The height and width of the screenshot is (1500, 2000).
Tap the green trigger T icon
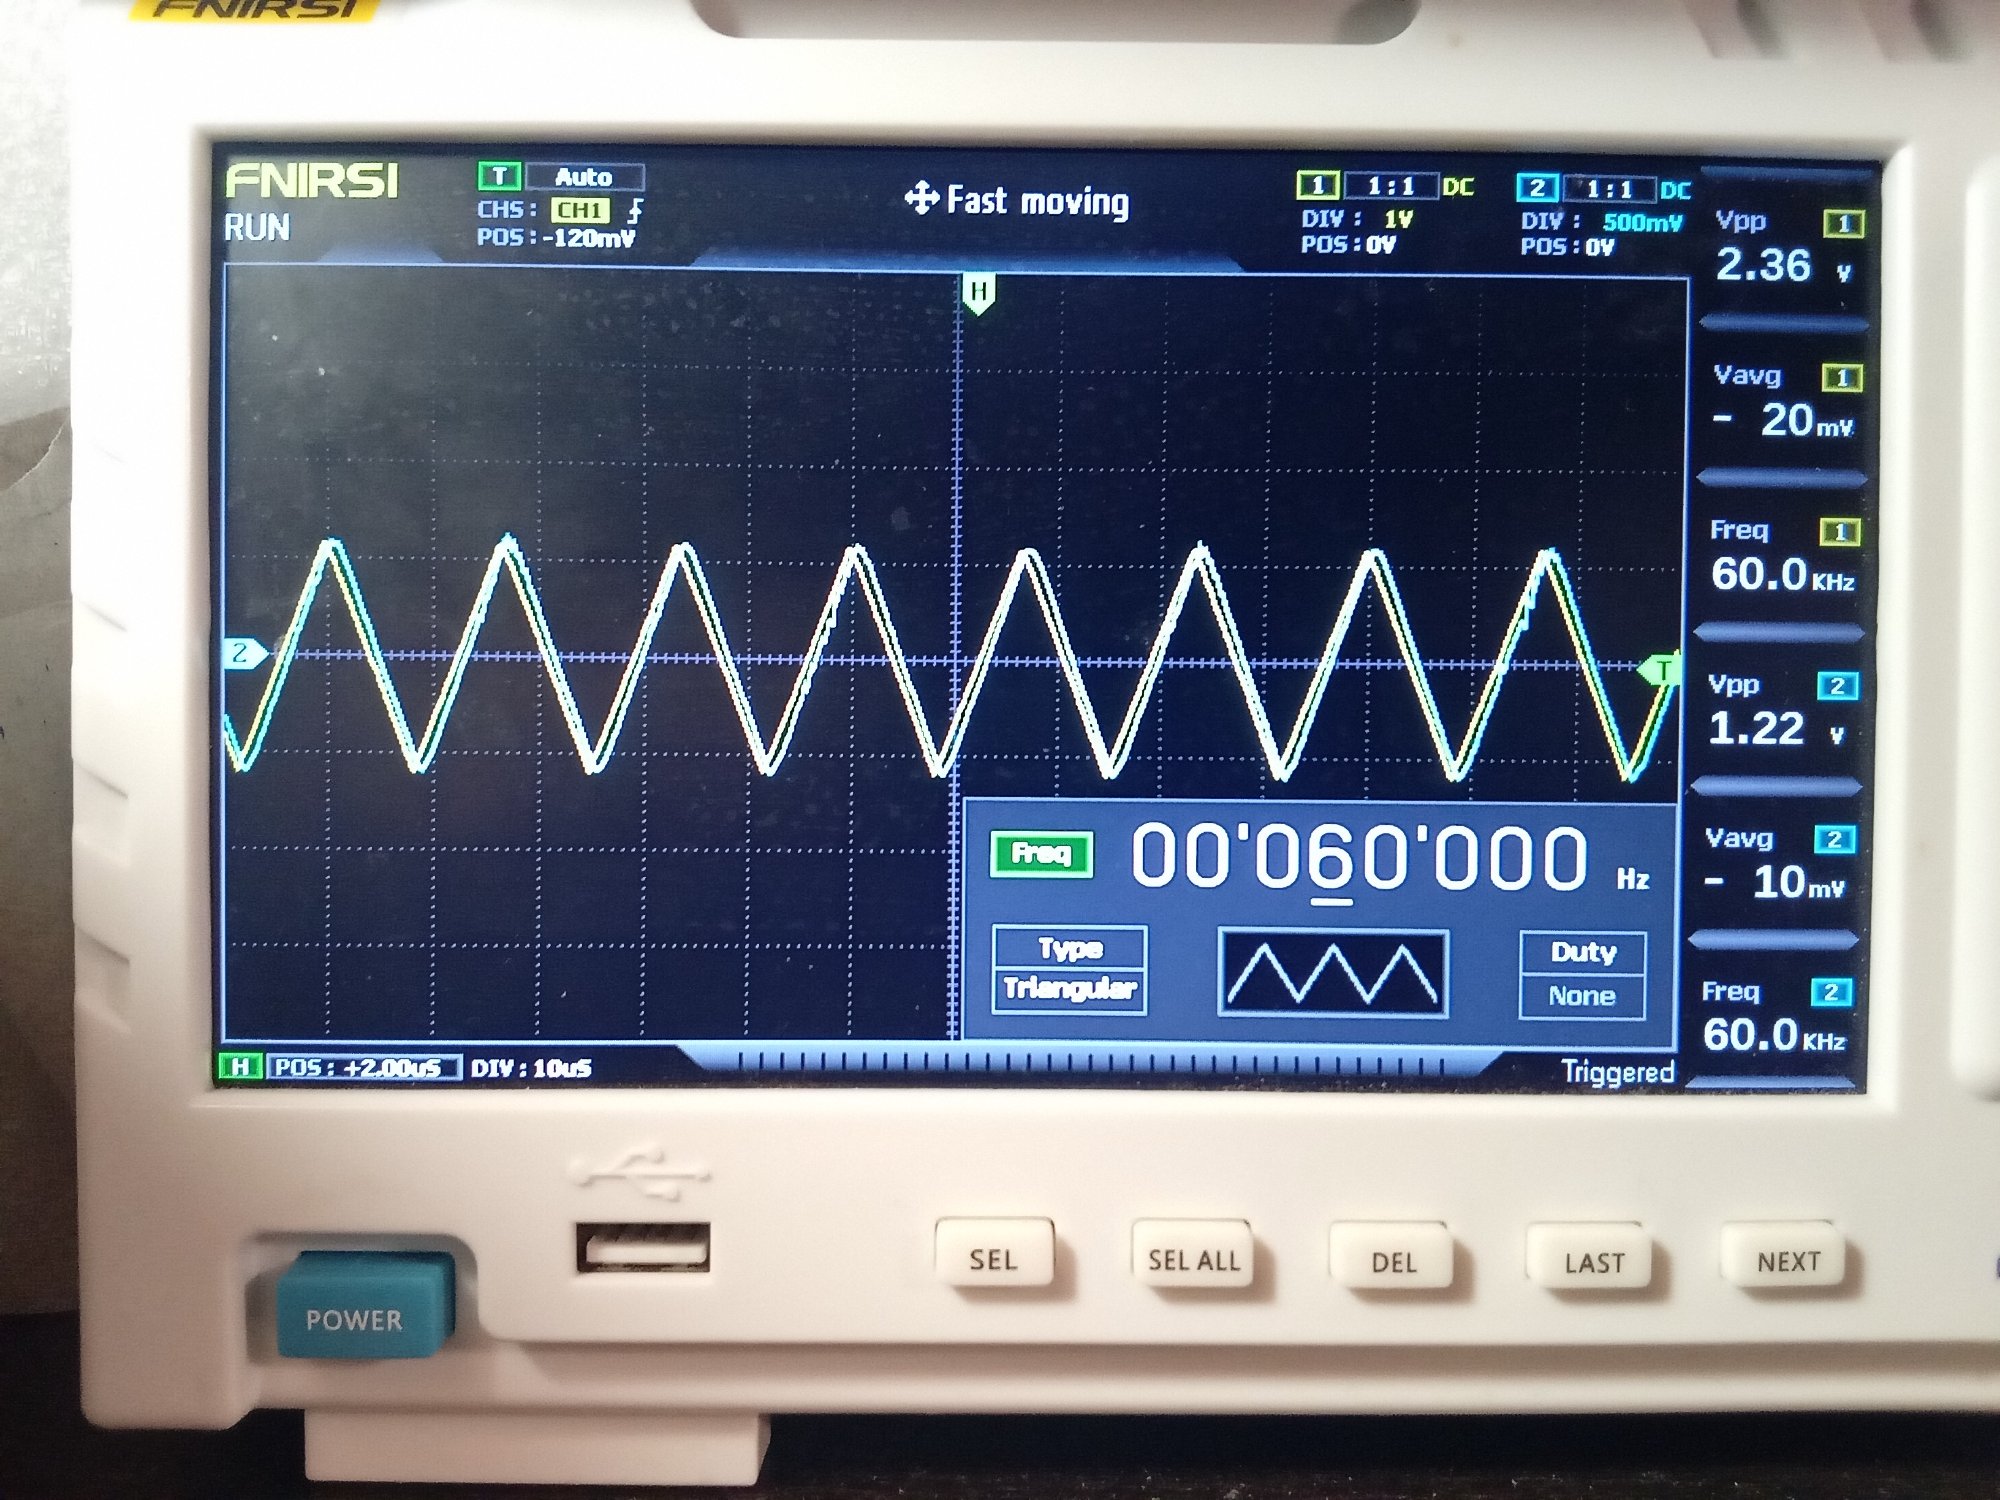point(499,177)
